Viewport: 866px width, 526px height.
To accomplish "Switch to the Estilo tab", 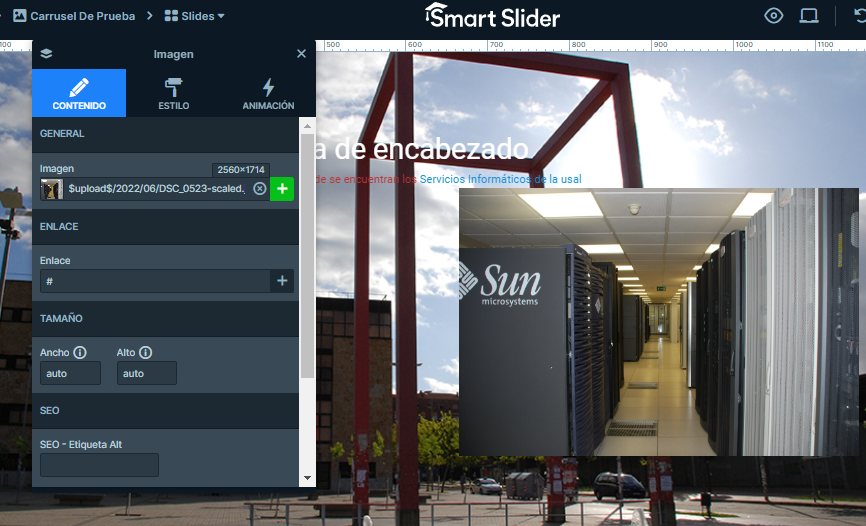I will point(173,93).
